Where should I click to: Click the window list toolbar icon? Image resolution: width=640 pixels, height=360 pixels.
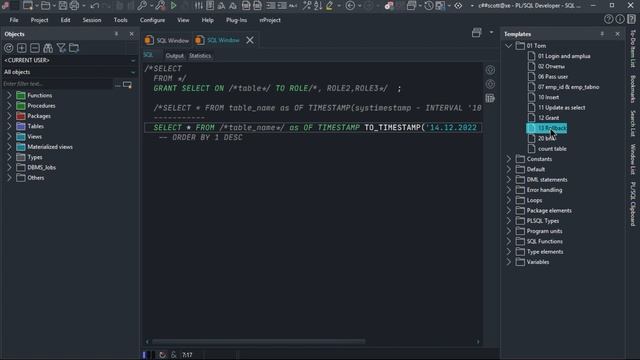[x=411, y=5]
